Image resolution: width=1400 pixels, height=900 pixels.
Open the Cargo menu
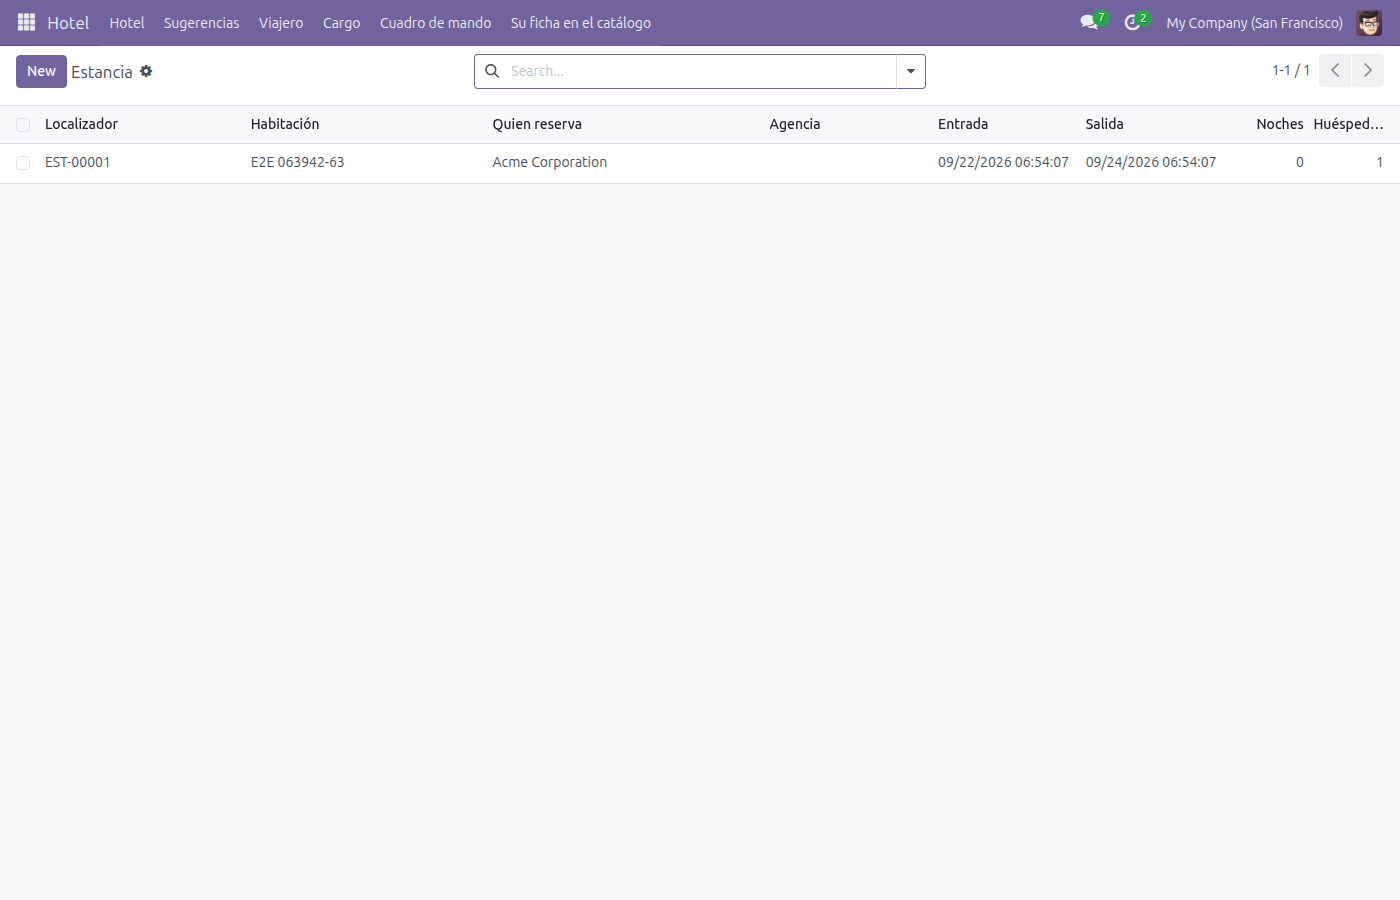(x=341, y=22)
